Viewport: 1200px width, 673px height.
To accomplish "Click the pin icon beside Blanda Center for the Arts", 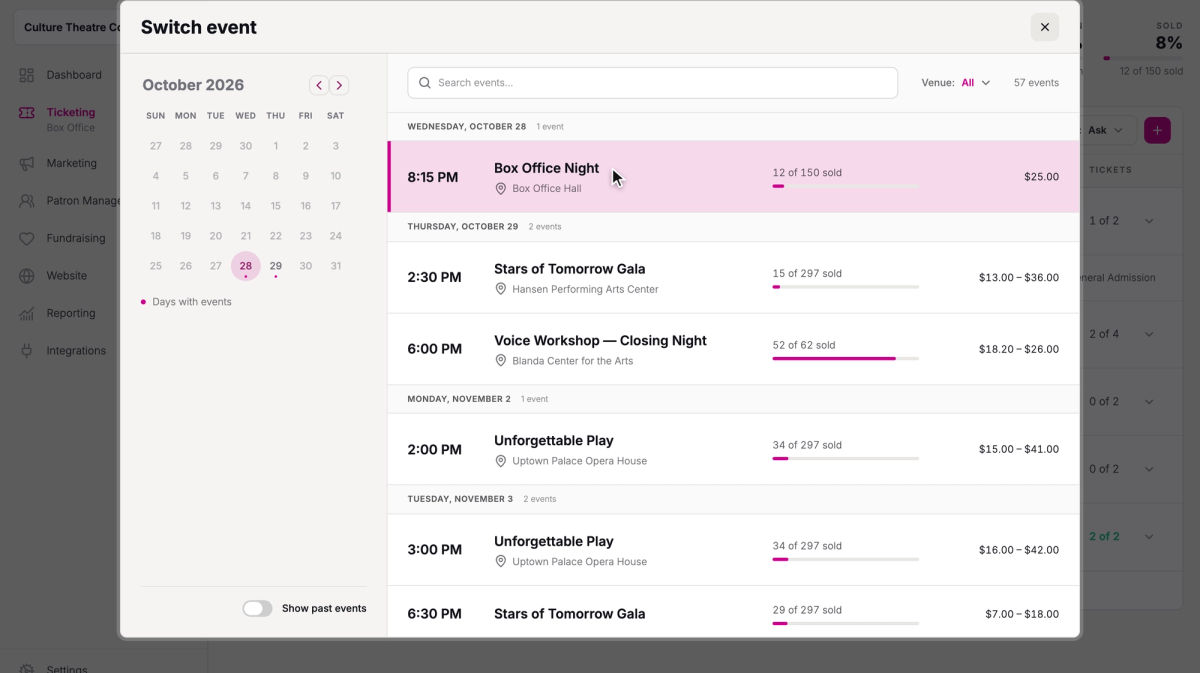I will (501, 361).
